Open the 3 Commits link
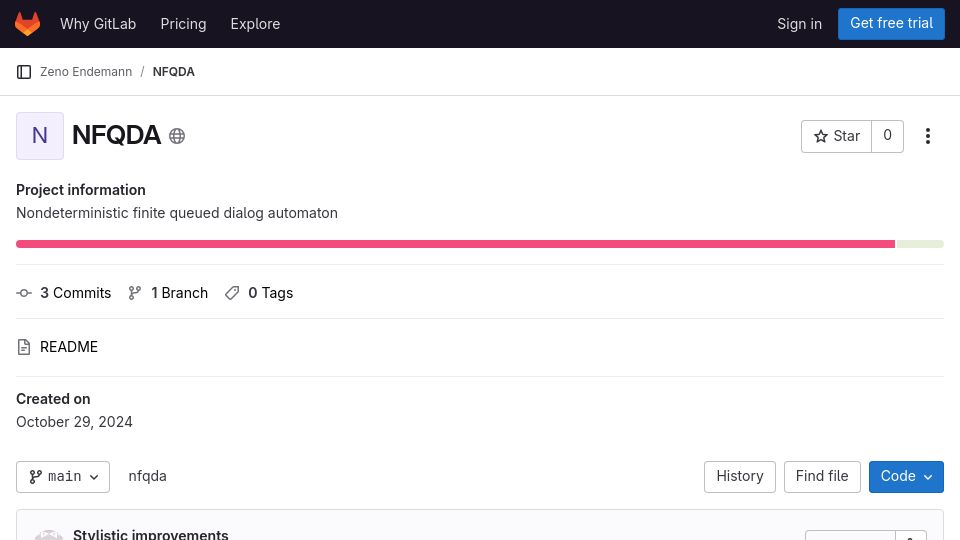960x540 pixels. pos(64,293)
